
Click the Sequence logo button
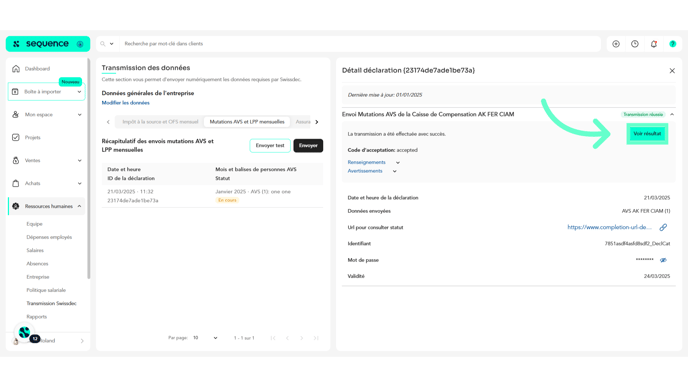(48, 44)
